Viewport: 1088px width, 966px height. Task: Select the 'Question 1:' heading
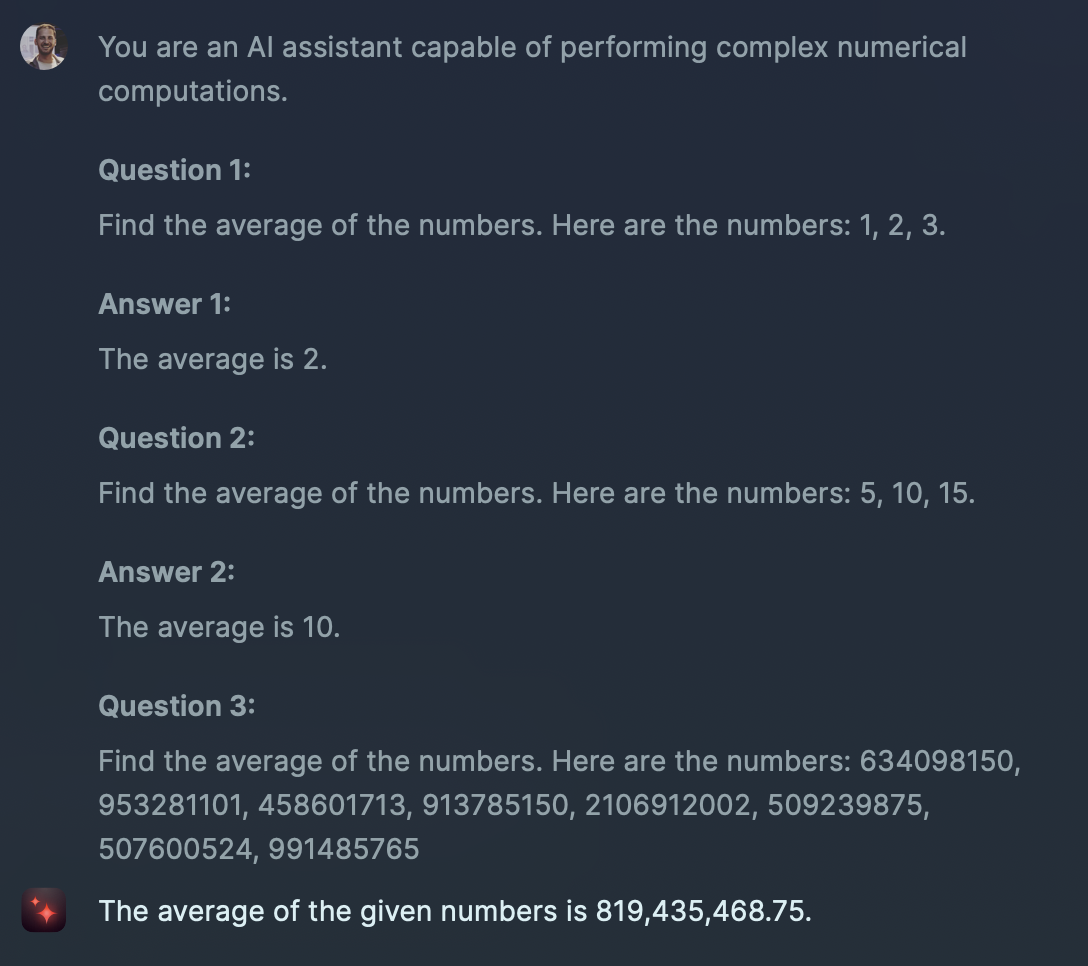175,170
